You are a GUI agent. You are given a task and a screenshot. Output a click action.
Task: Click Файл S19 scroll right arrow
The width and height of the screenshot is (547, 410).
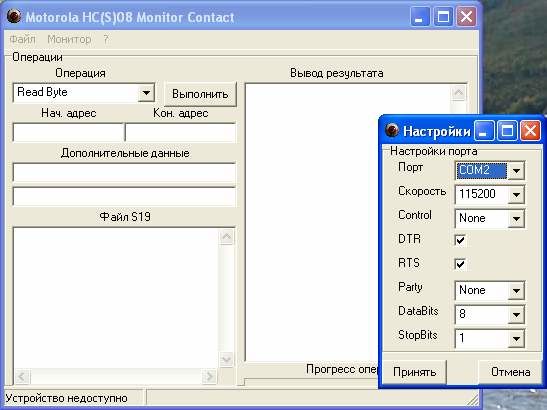[210, 377]
